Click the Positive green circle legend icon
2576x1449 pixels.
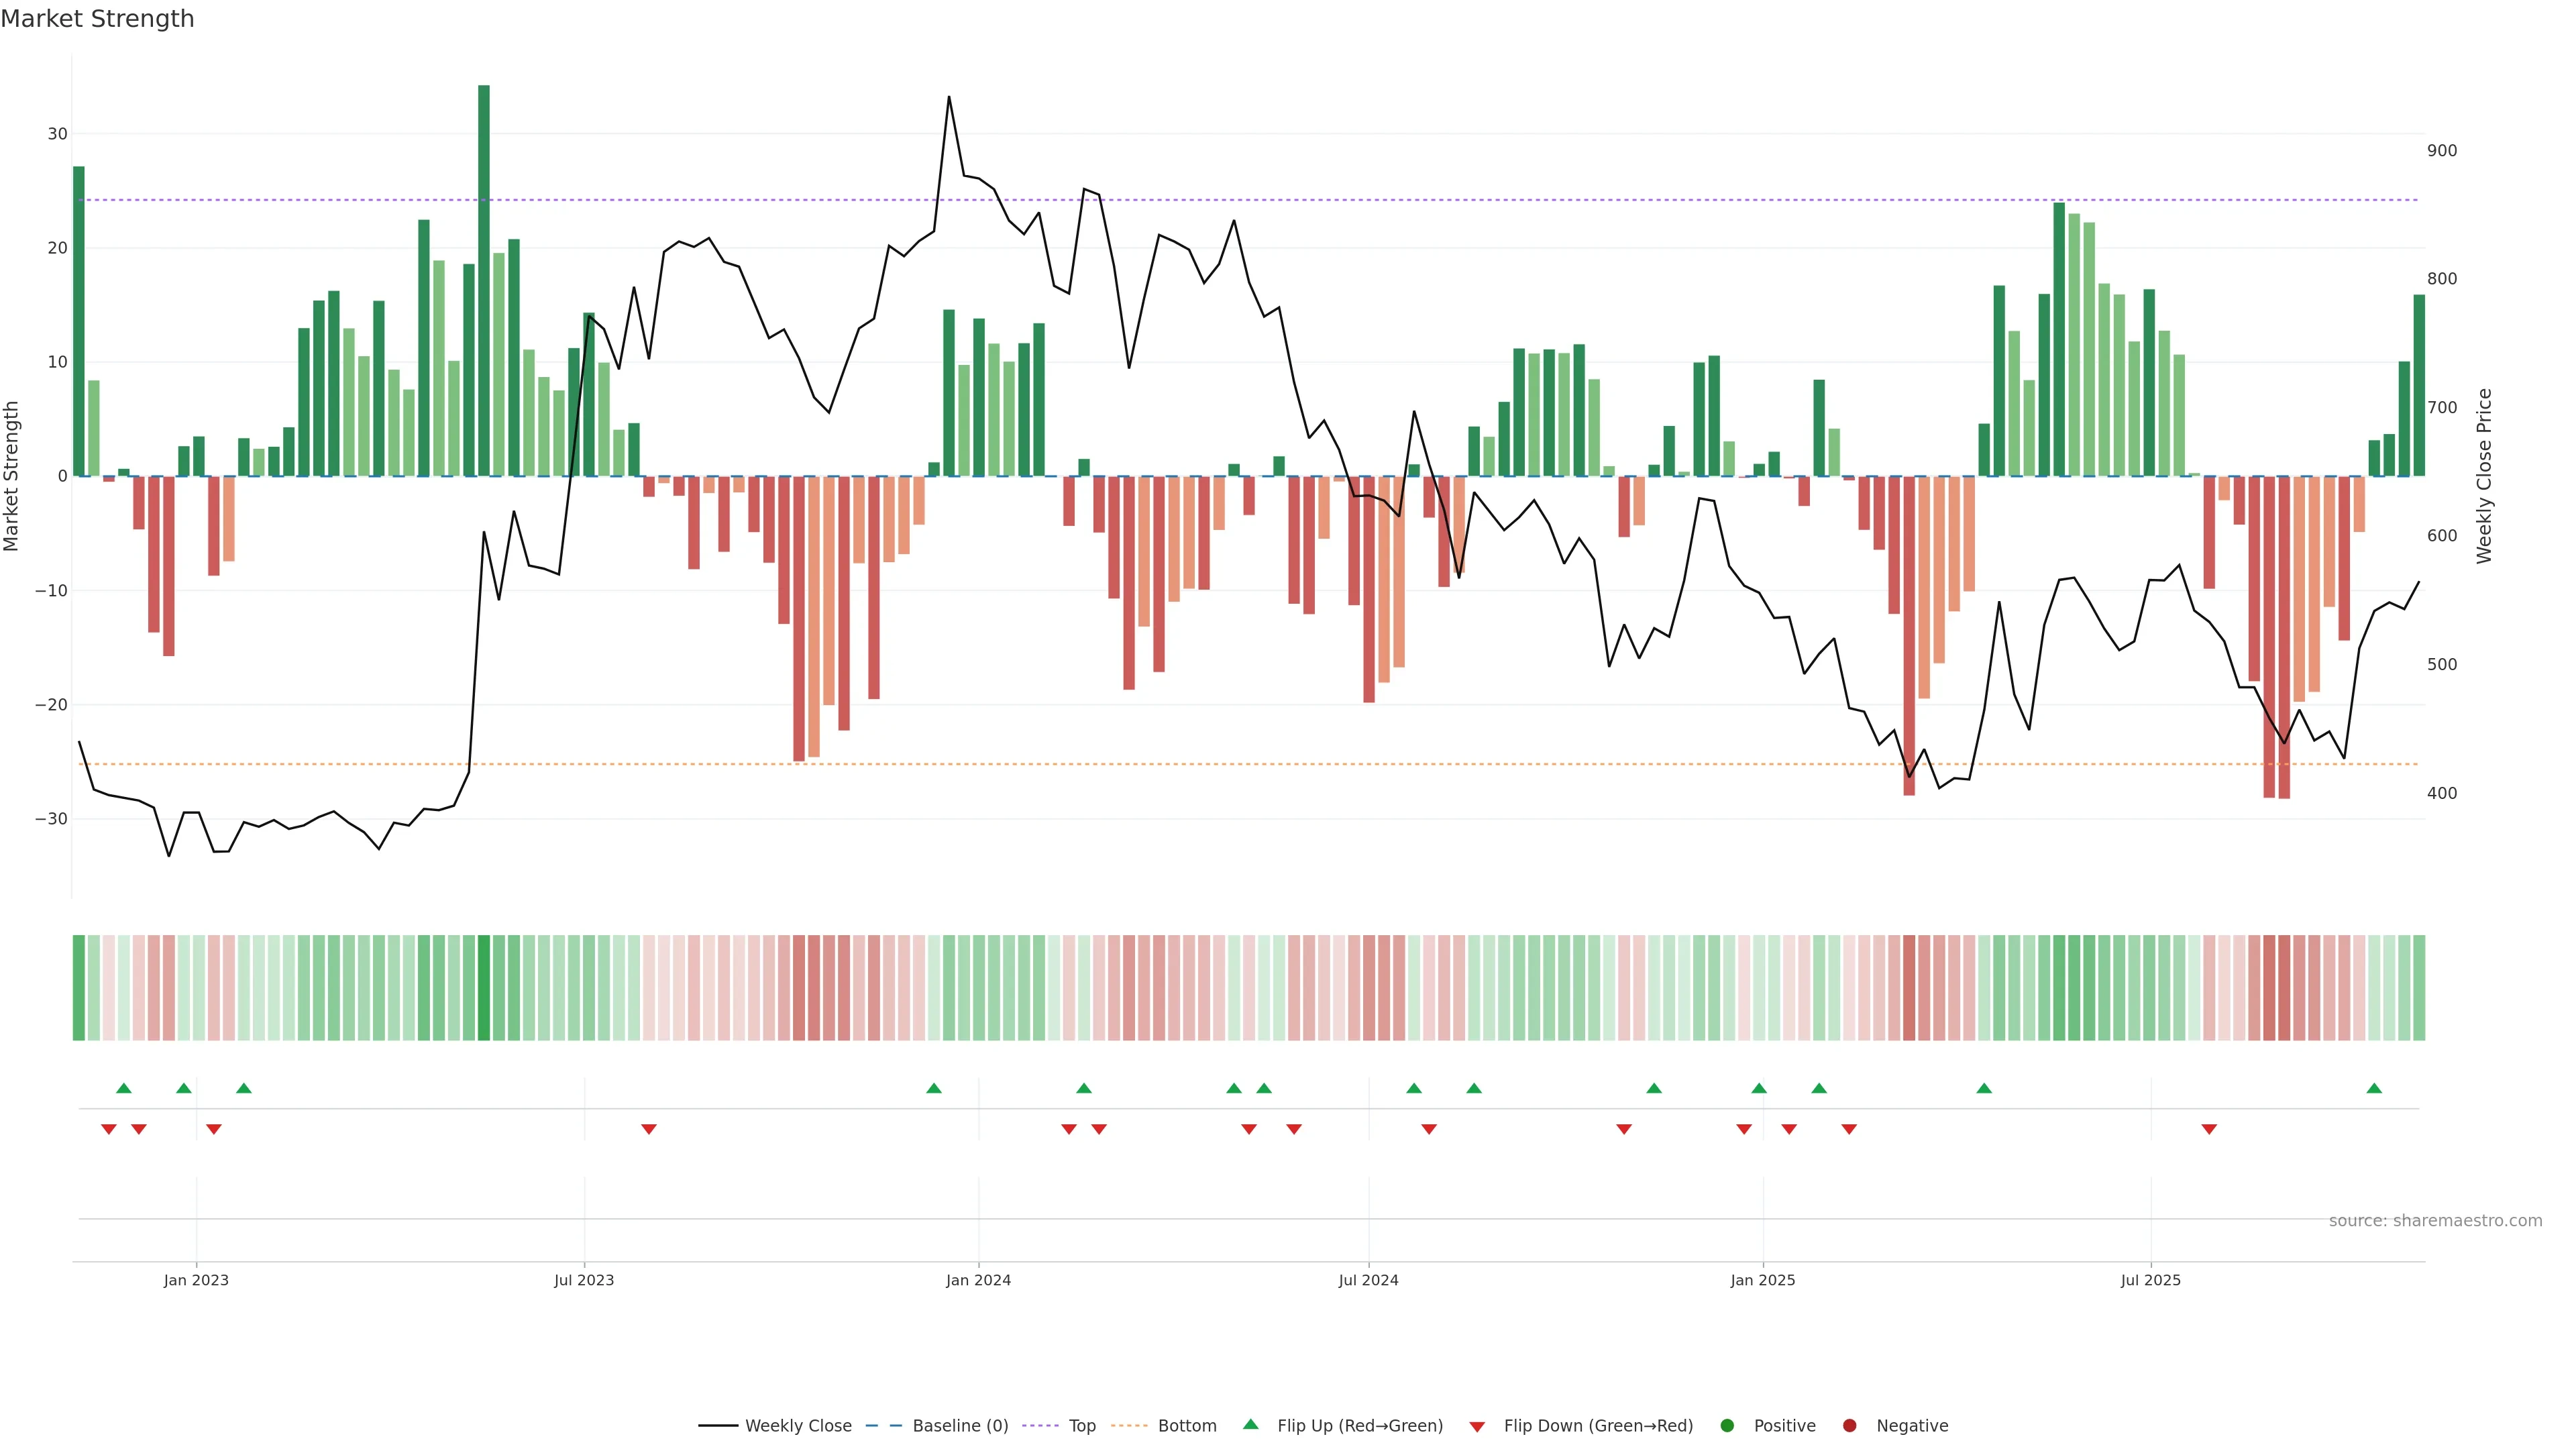click(1727, 1425)
